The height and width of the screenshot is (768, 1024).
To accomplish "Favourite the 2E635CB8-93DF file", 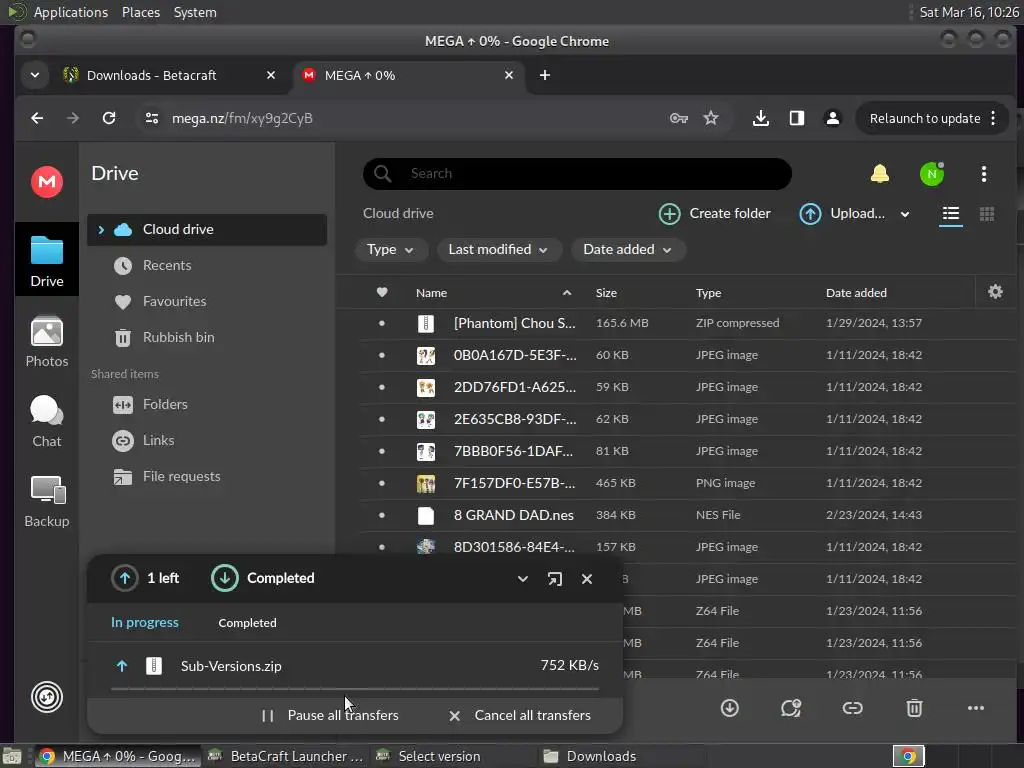I will tap(382, 419).
